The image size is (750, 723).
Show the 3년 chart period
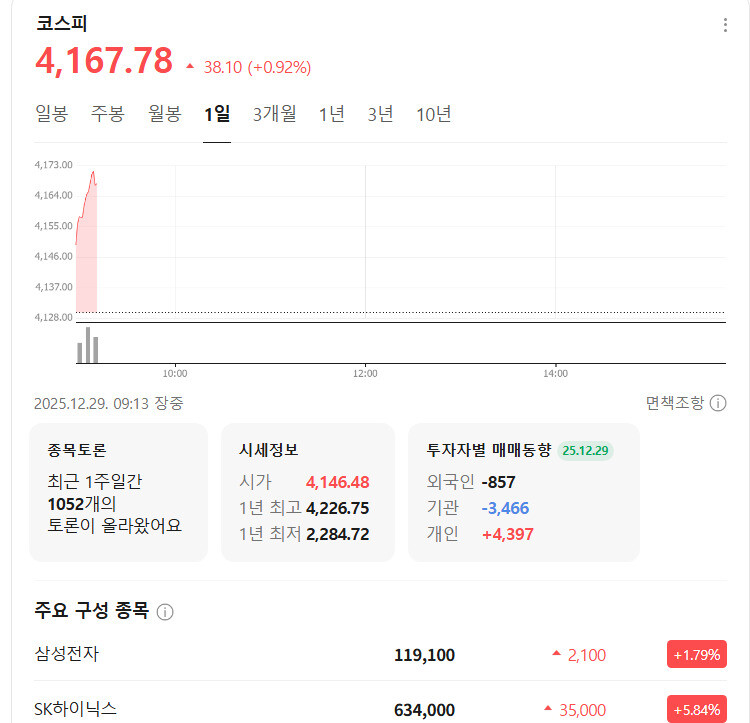point(381,114)
